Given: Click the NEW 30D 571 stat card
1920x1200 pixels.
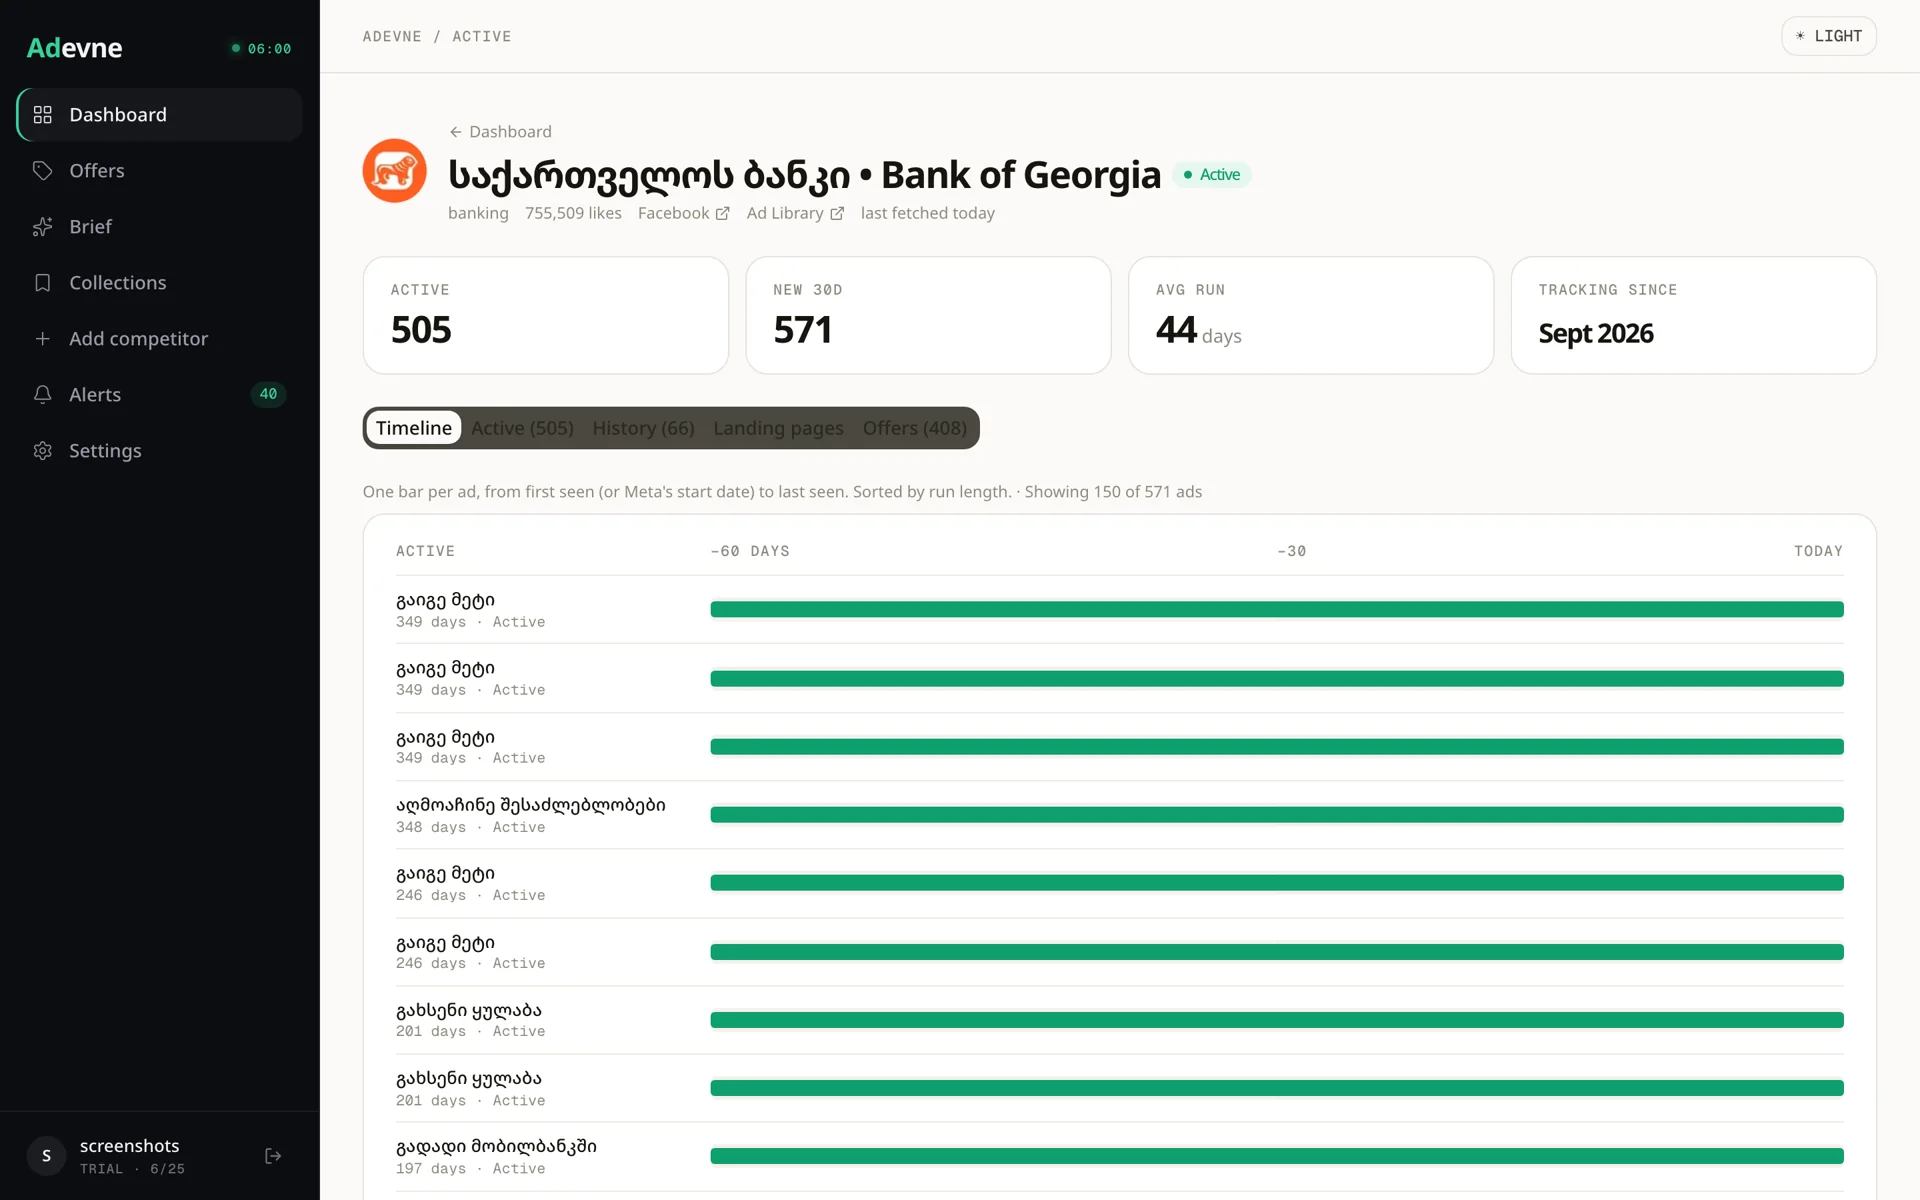Looking at the screenshot, I should pos(928,316).
